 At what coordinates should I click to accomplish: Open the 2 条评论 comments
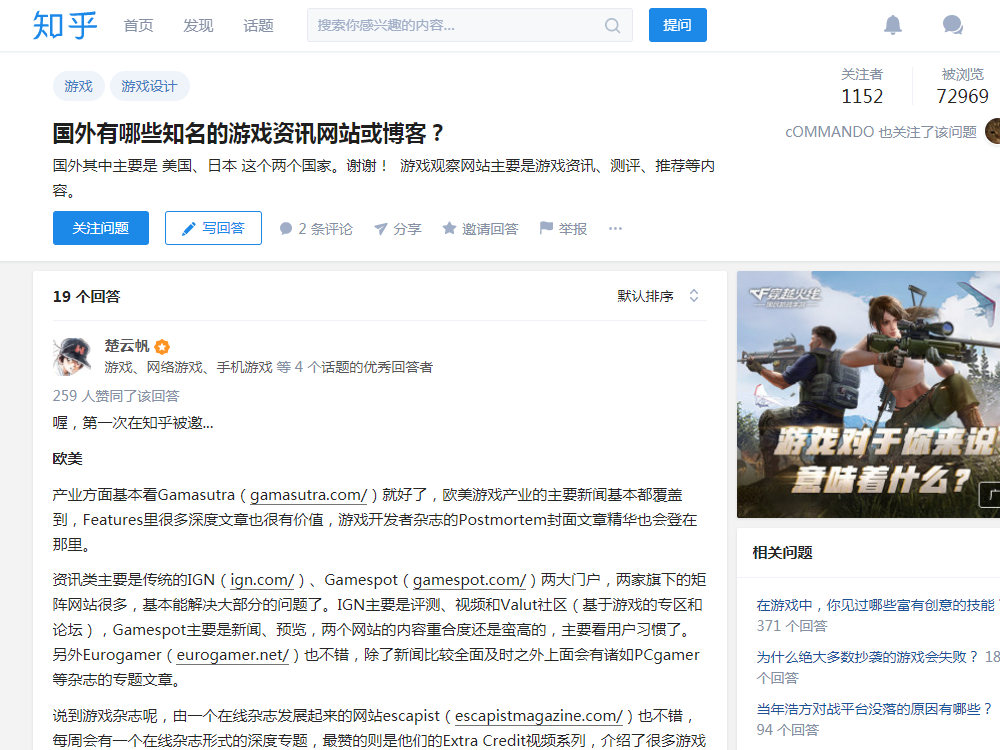pos(316,228)
